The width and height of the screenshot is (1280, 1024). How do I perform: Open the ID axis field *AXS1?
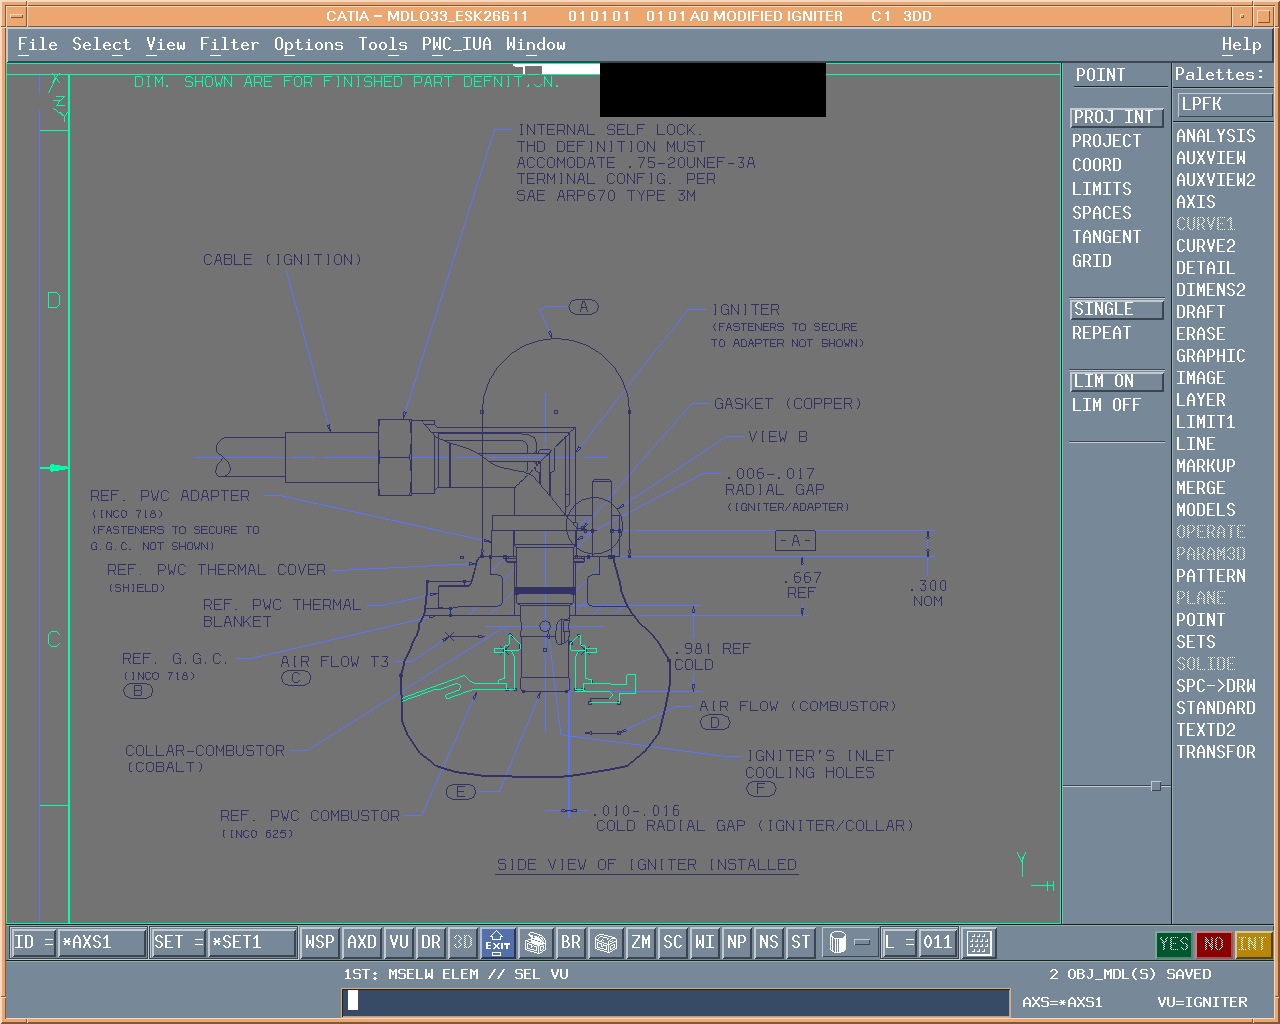tap(101, 942)
